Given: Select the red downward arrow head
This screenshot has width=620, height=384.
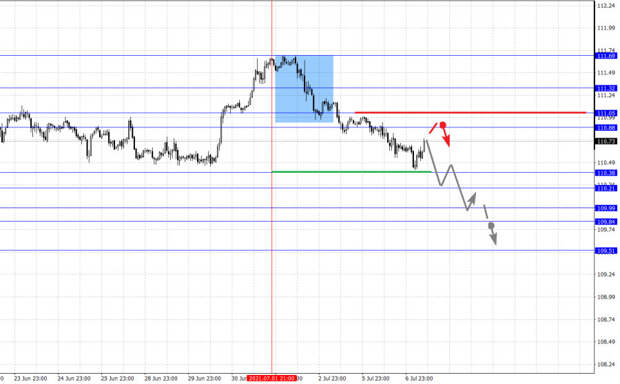Looking at the screenshot, I should tap(447, 141).
